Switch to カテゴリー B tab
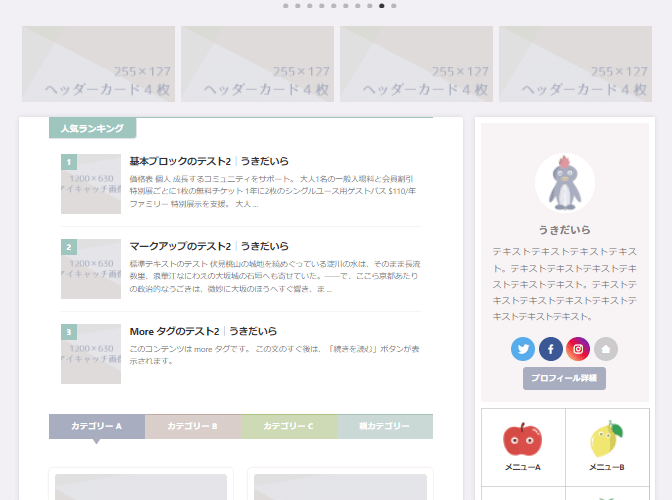 tap(193, 426)
